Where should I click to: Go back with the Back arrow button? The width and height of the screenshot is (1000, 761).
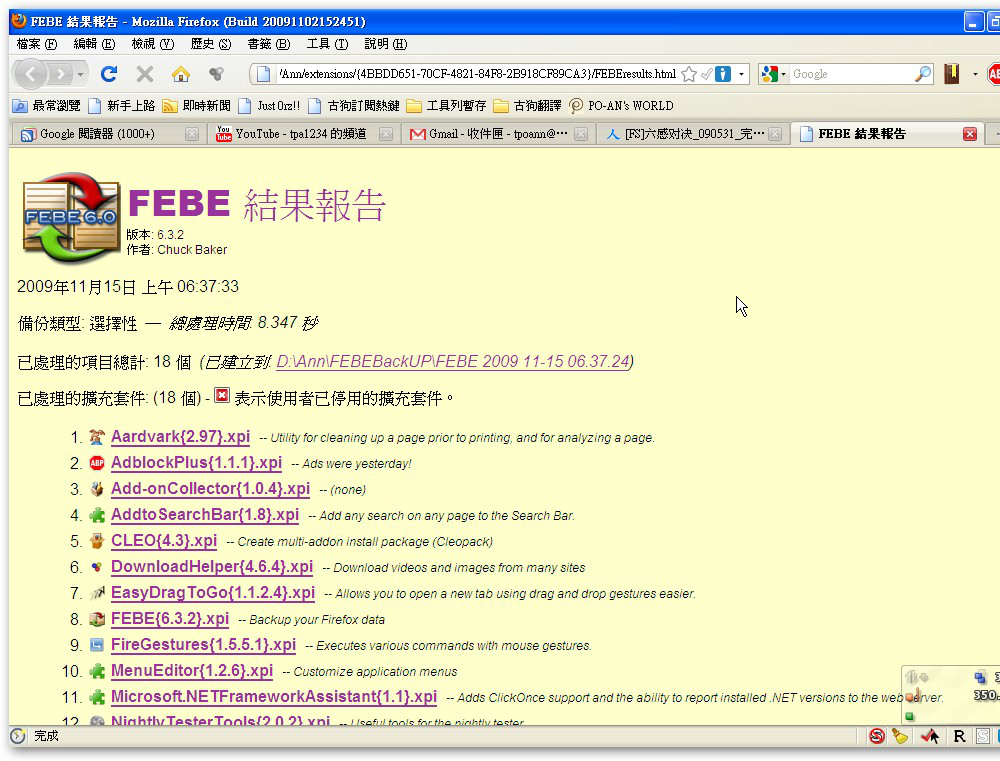click(30, 75)
